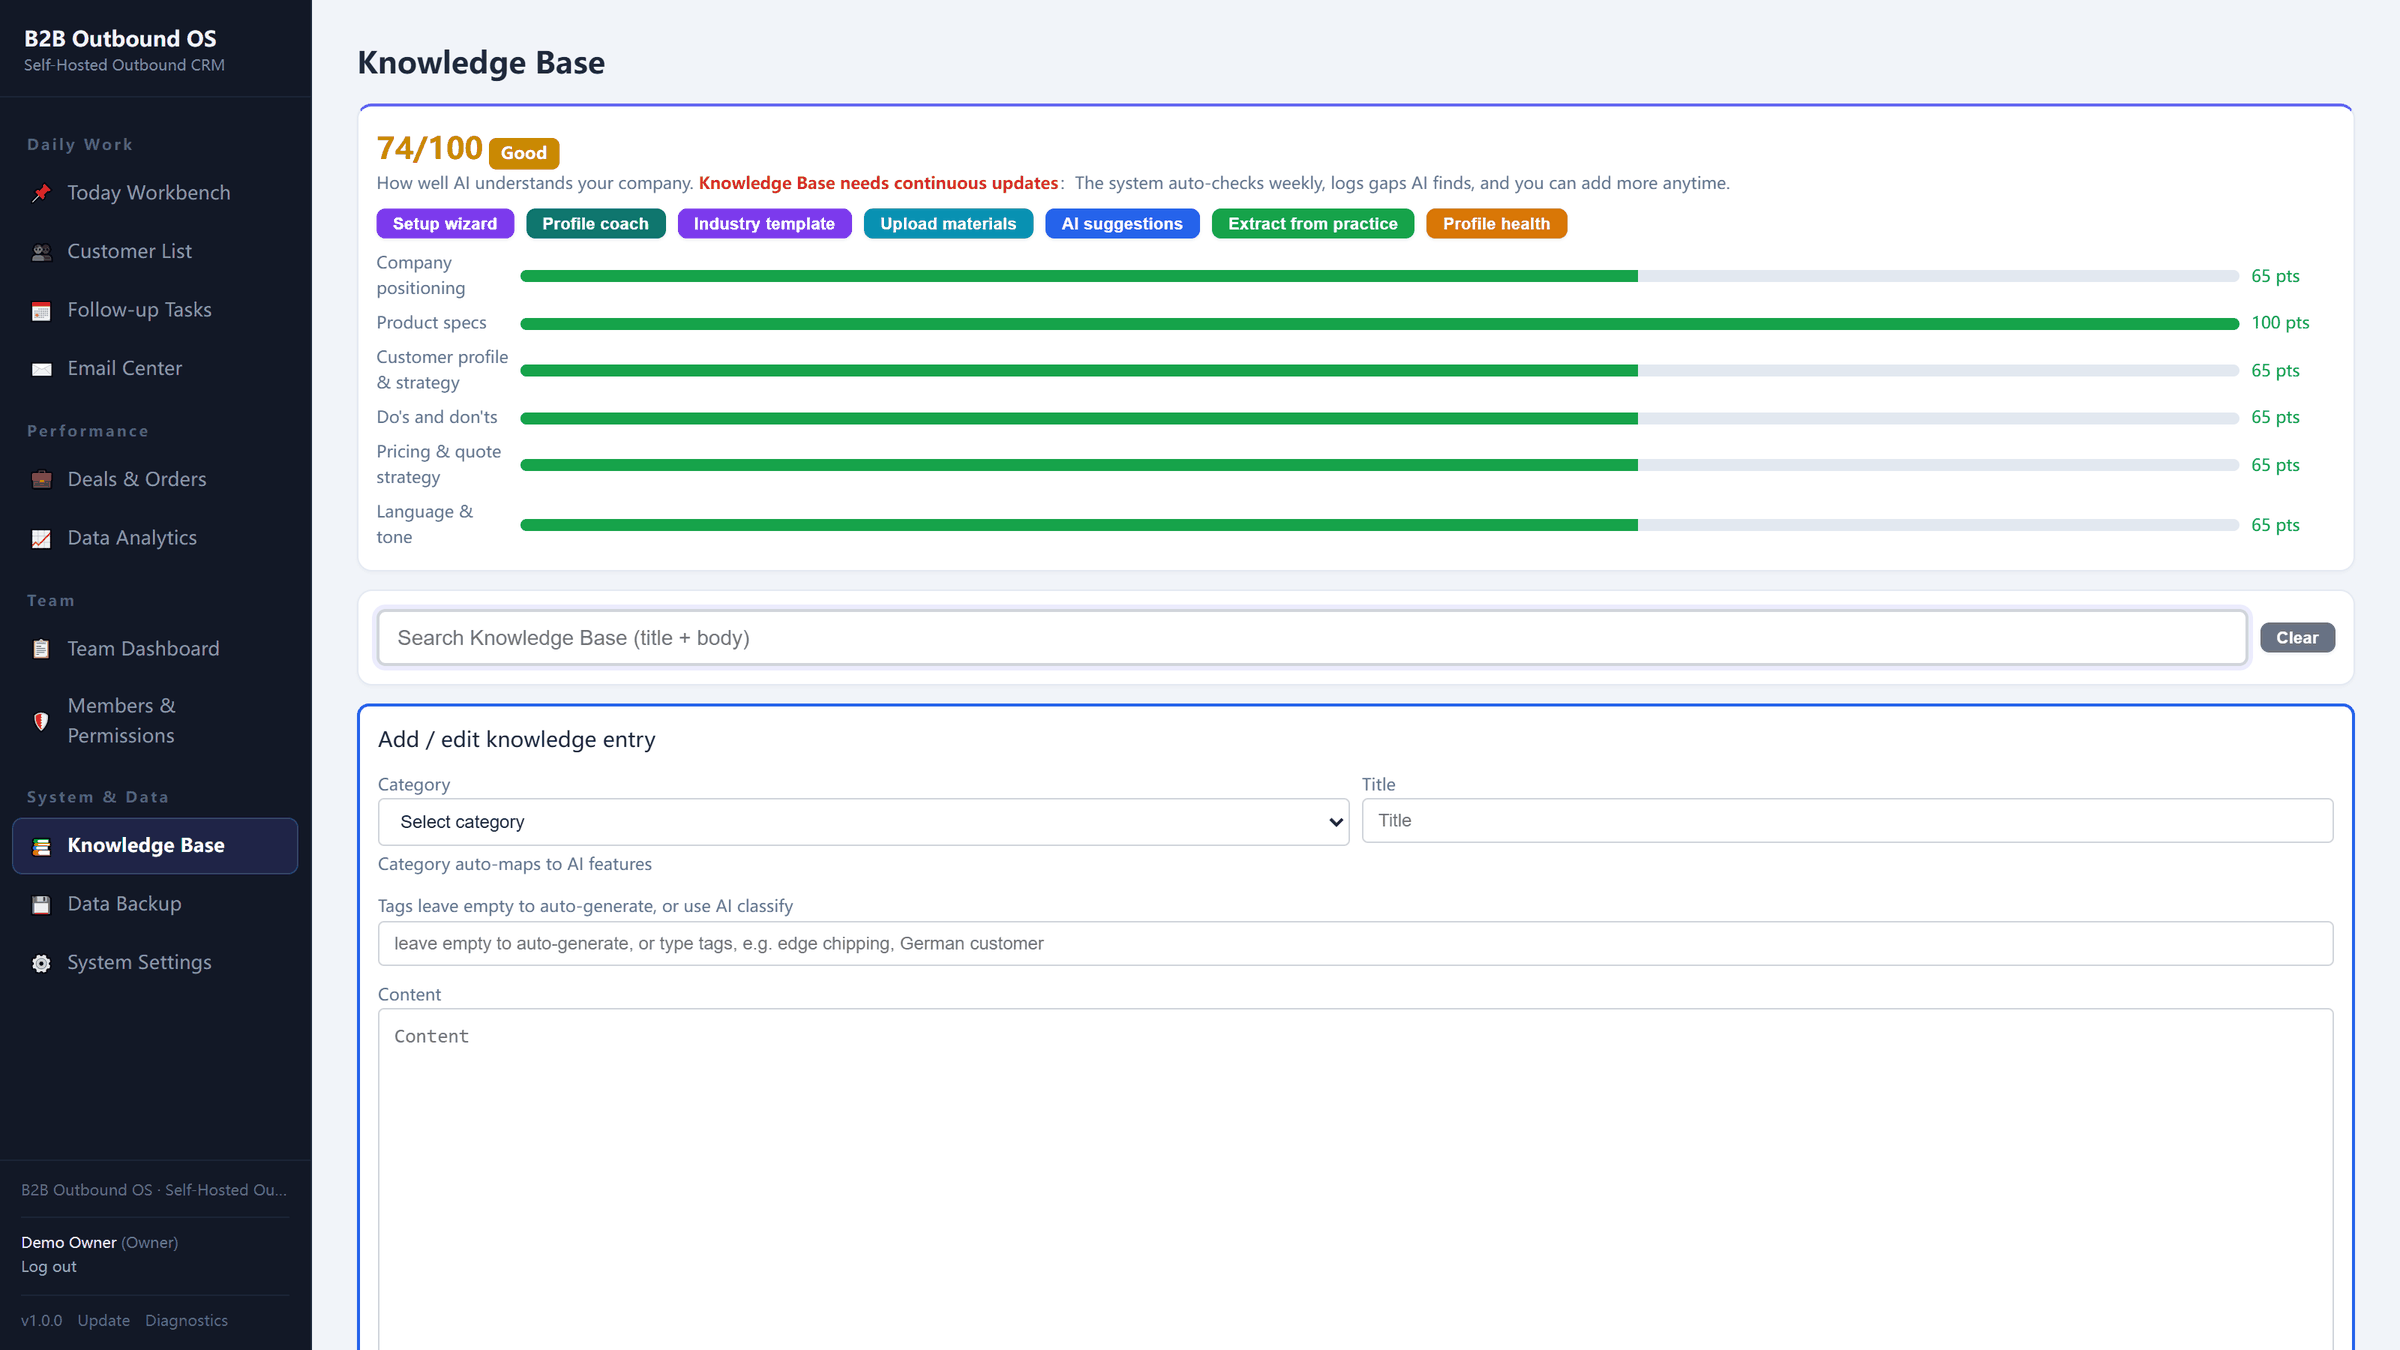Click the chart icon beside Data Analytics

tap(41, 539)
